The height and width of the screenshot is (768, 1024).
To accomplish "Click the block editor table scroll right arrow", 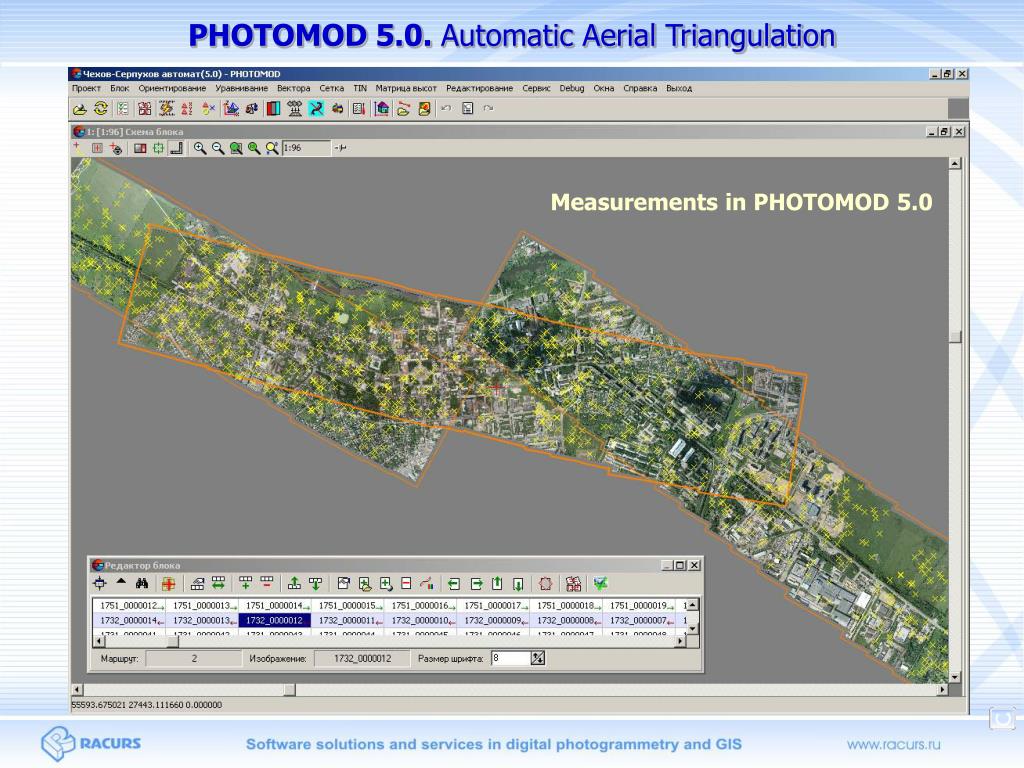I will pos(681,642).
